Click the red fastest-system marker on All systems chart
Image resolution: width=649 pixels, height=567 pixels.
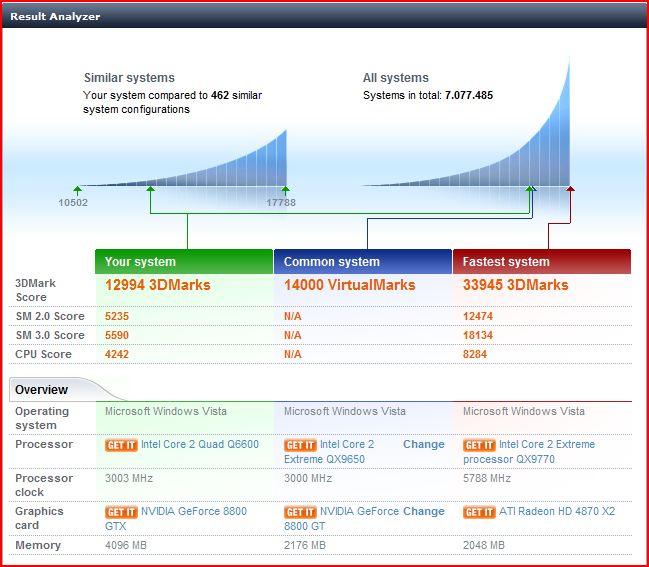[x=570, y=189]
